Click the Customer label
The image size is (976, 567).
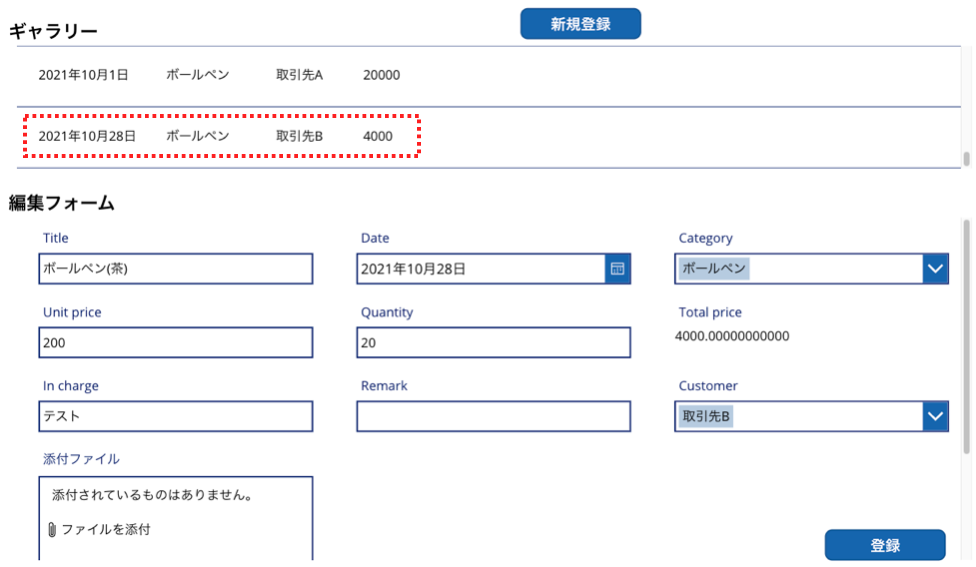[708, 386]
